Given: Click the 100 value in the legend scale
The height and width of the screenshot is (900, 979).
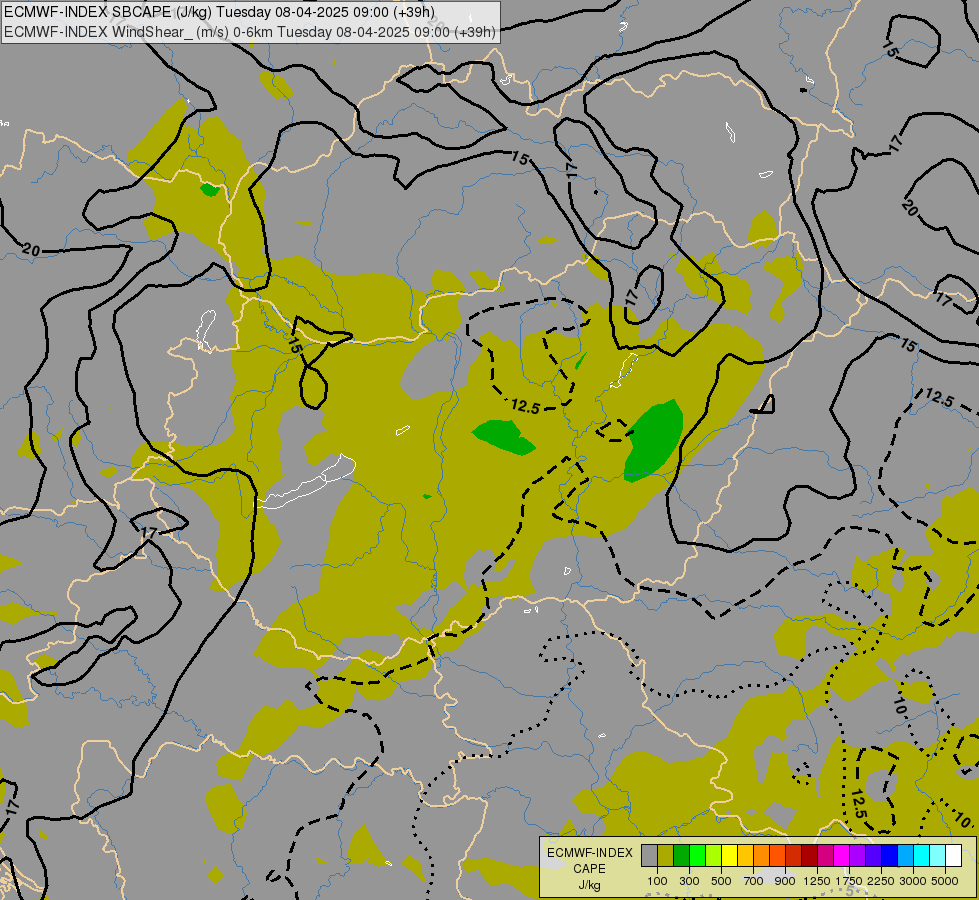Looking at the screenshot, I should click(x=657, y=881).
